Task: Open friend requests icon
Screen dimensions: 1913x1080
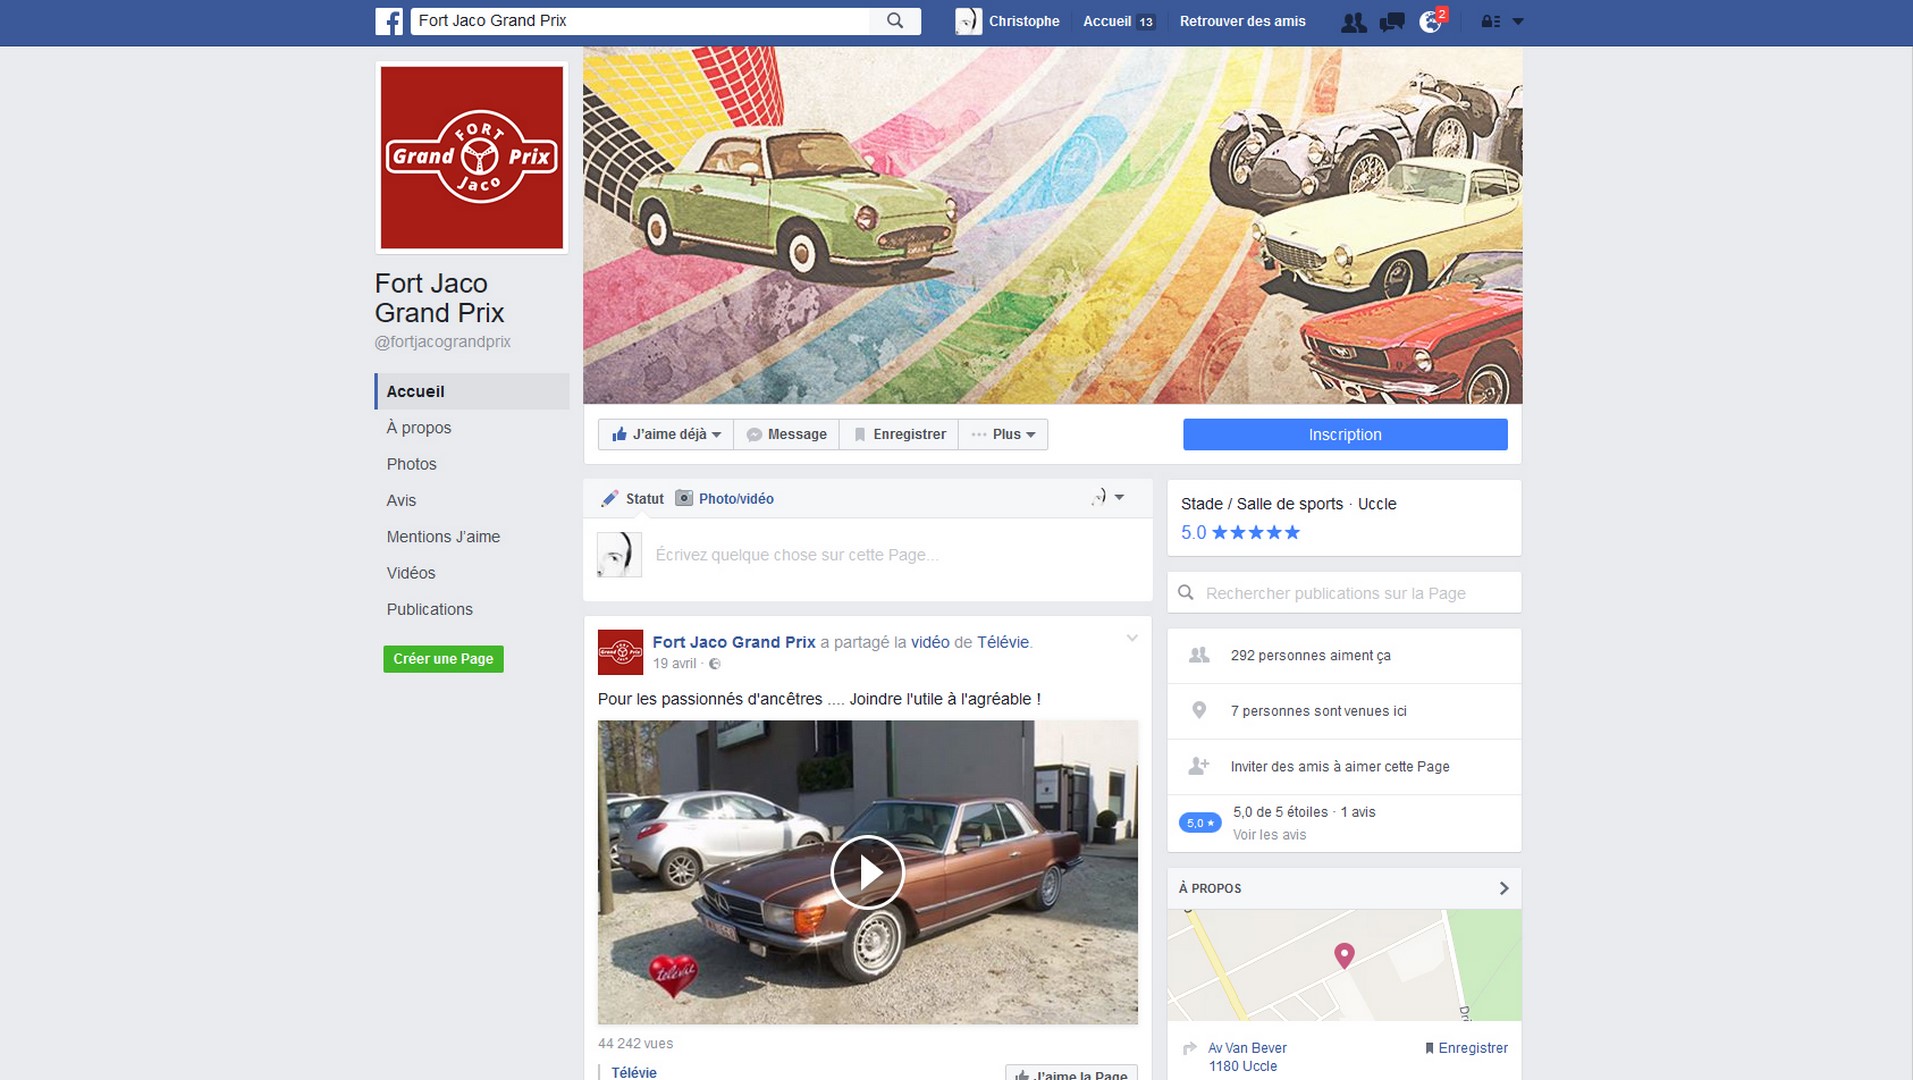Action: tap(1353, 22)
